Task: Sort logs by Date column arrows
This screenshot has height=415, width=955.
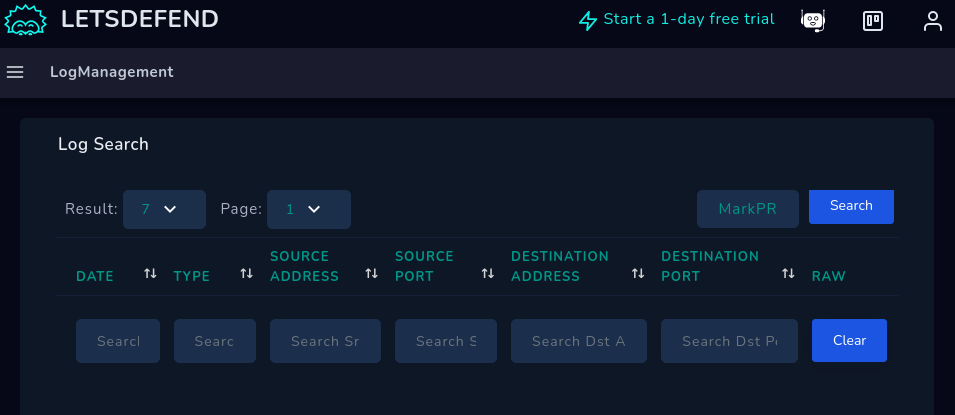Action: (x=150, y=274)
